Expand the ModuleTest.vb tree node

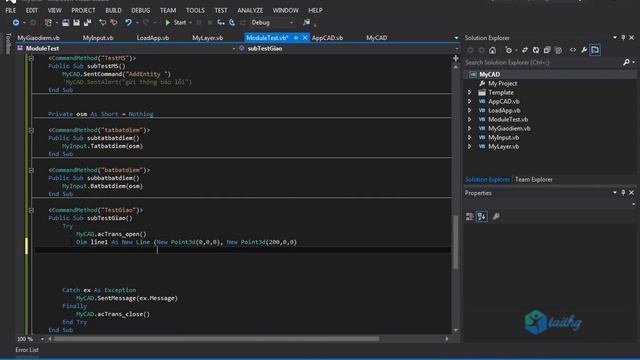pyautogui.click(x=469, y=120)
